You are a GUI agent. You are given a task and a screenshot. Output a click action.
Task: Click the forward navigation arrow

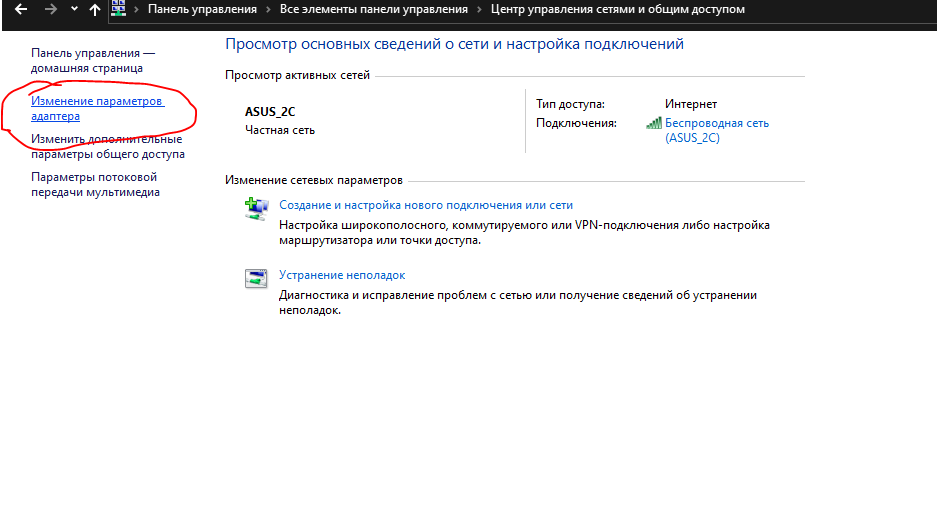51,9
